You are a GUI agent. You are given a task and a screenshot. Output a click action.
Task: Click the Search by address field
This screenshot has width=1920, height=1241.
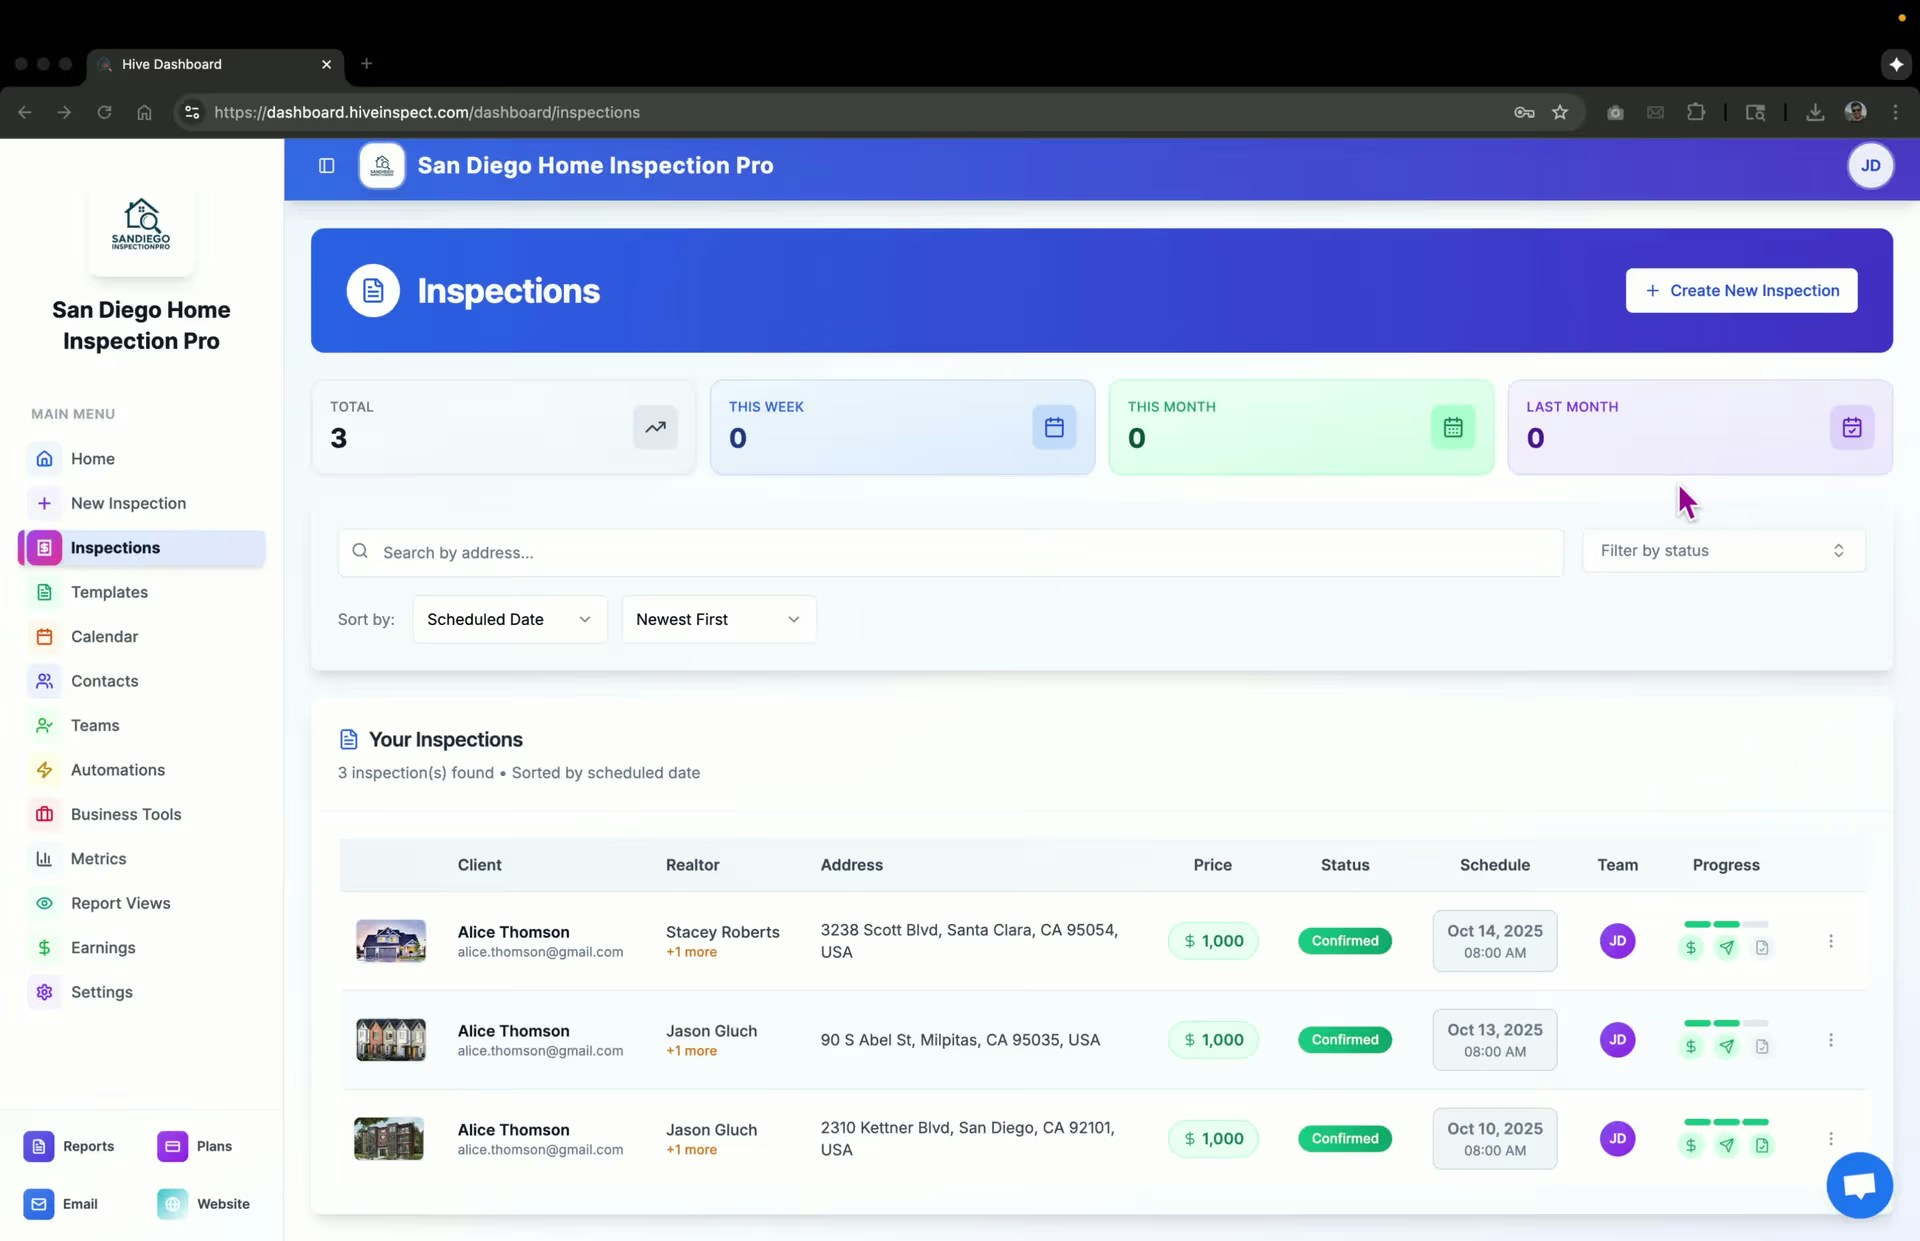pos(950,553)
